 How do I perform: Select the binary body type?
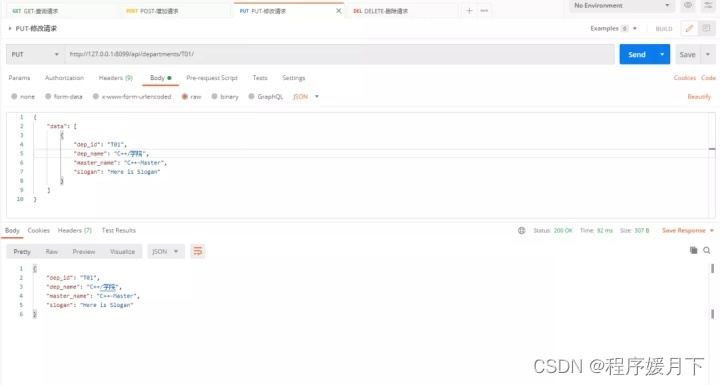(225, 96)
